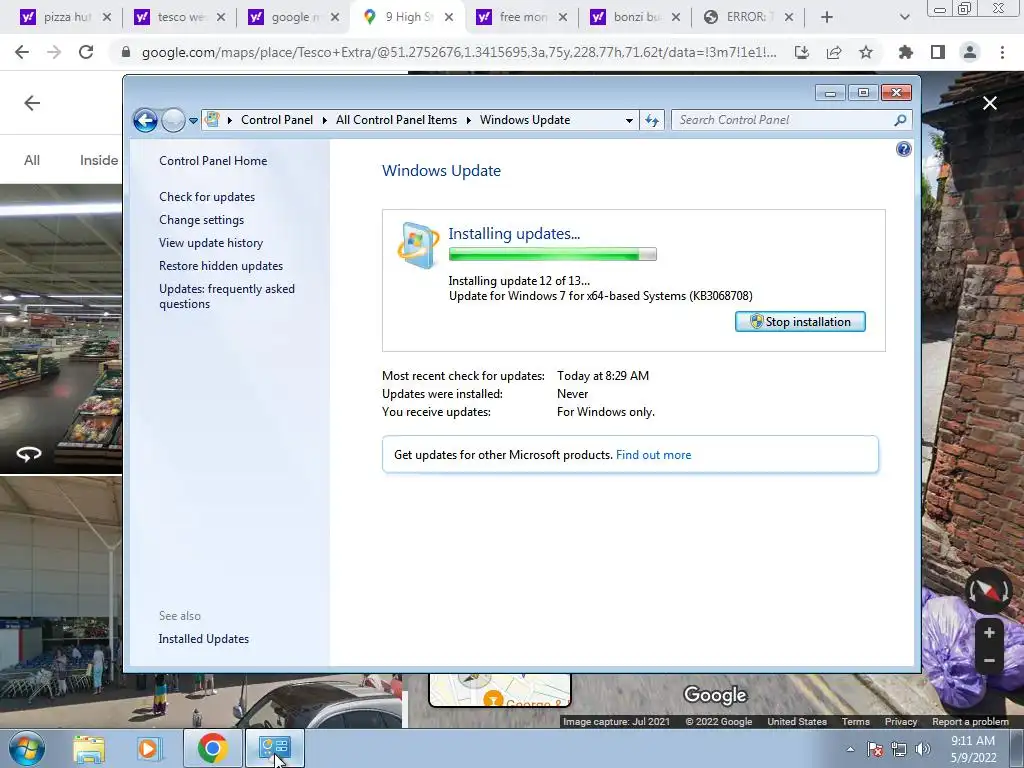Click the mini map thumbnail
The height and width of the screenshot is (768, 1024).
point(500,690)
